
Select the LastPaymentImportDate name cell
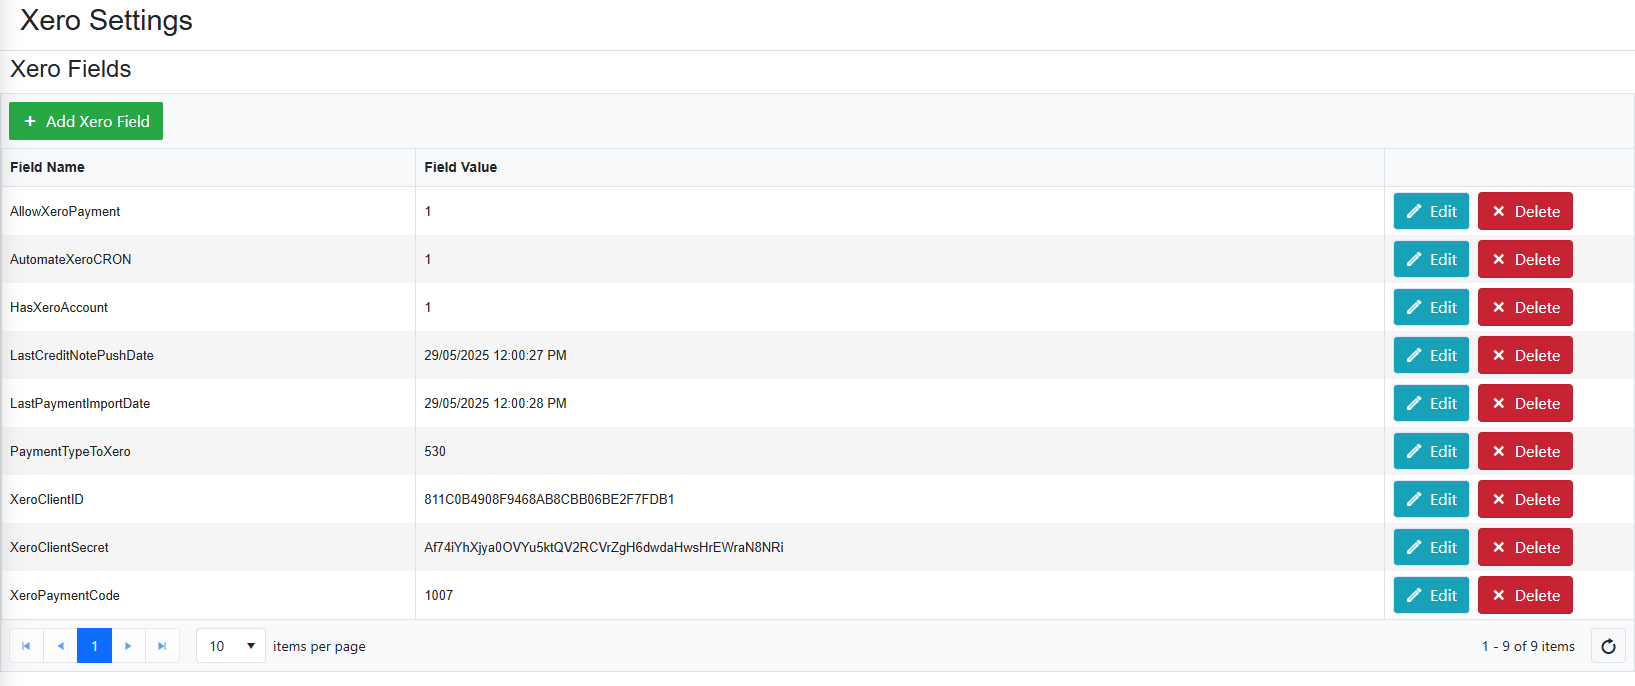208,403
